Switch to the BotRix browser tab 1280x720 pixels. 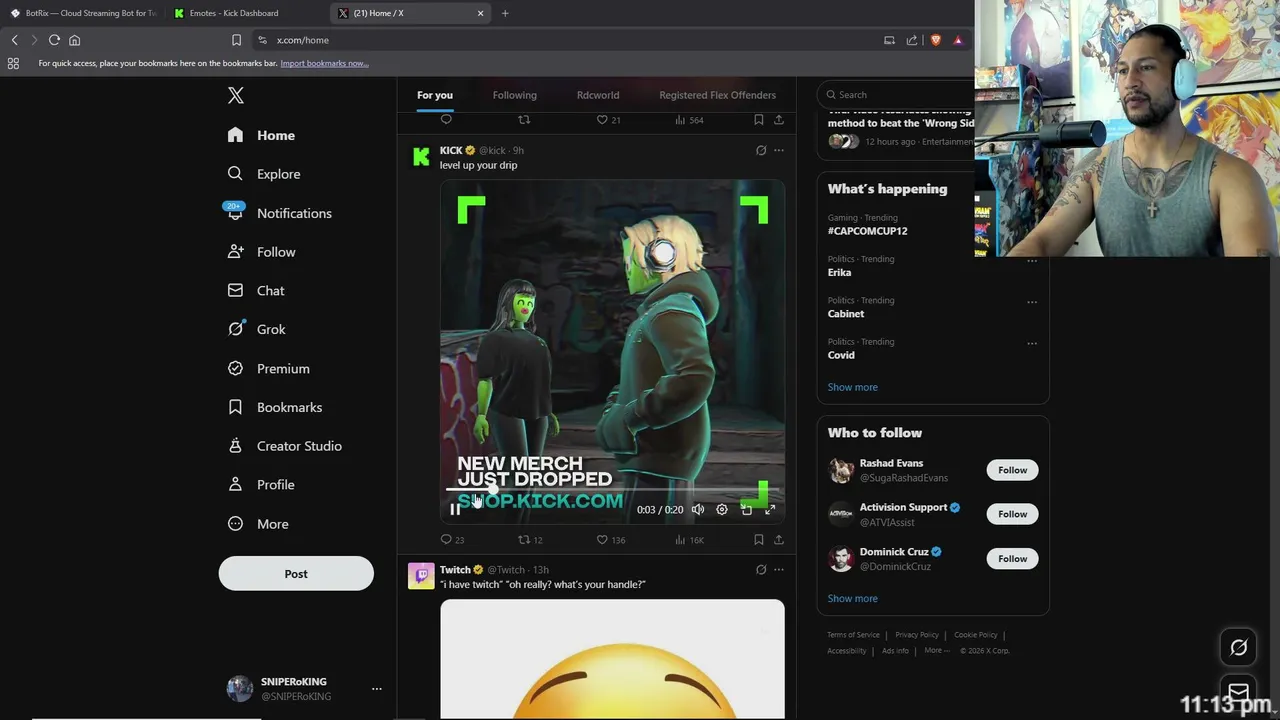(84, 13)
